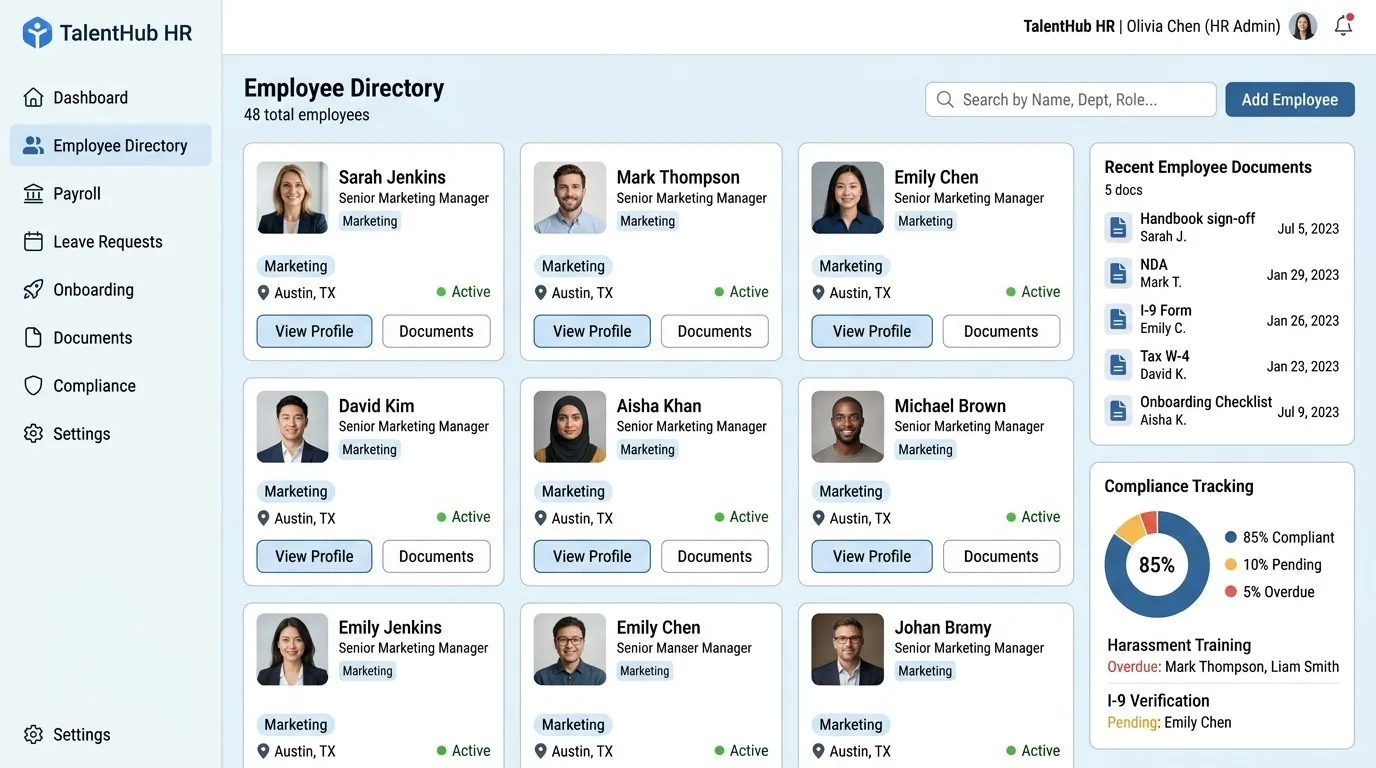Viewport: 1376px width, 768px height.
Task: Click the location pin on Michael Brown's card
Action: point(820,518)
